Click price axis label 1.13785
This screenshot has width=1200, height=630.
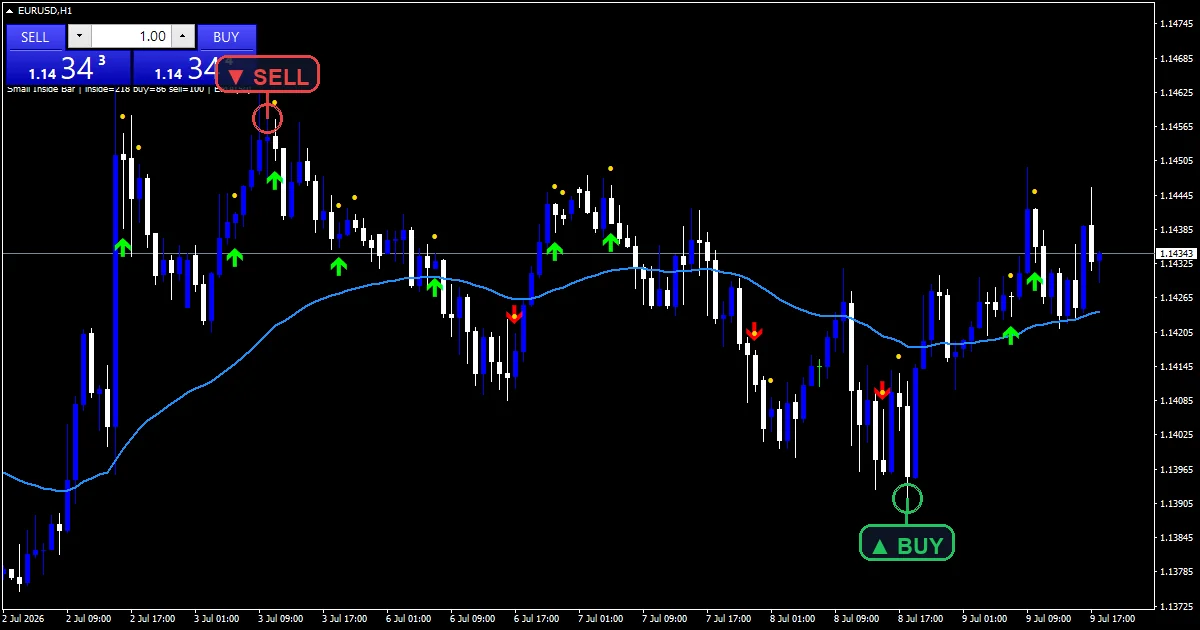click(x=1179, y=572)
